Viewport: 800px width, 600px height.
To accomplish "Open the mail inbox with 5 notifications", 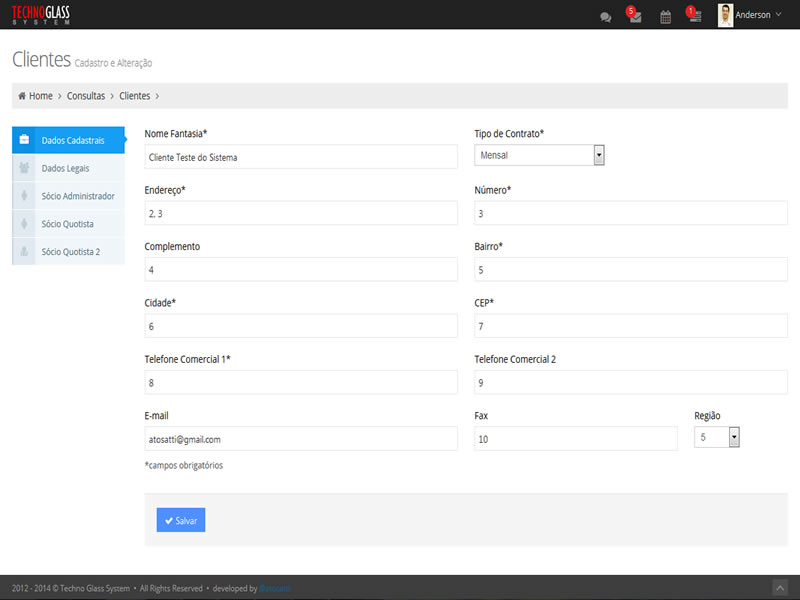I will pyautogui.click(x=635, y=17).
